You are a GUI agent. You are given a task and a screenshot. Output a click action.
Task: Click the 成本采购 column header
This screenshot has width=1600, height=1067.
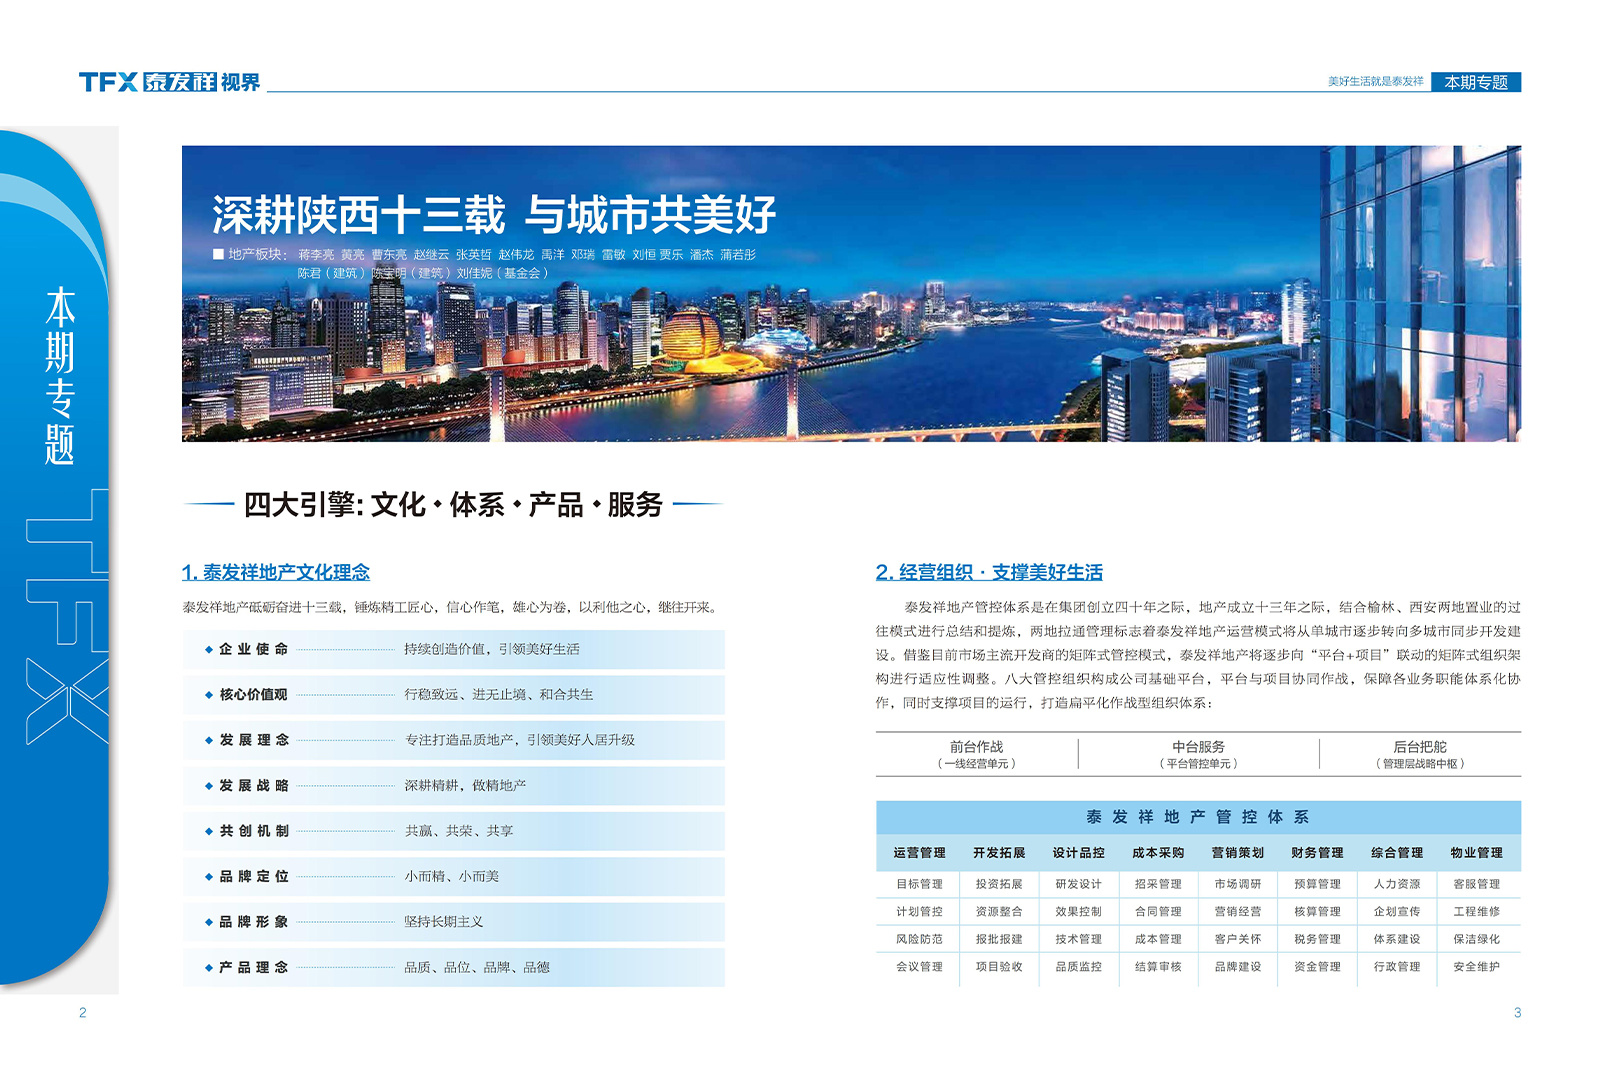tap(1158, 853)
